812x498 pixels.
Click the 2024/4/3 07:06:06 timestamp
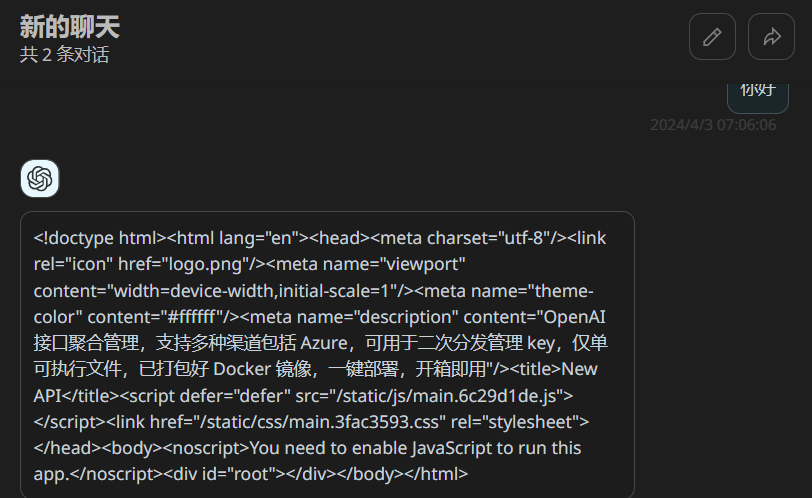point(713,125)
